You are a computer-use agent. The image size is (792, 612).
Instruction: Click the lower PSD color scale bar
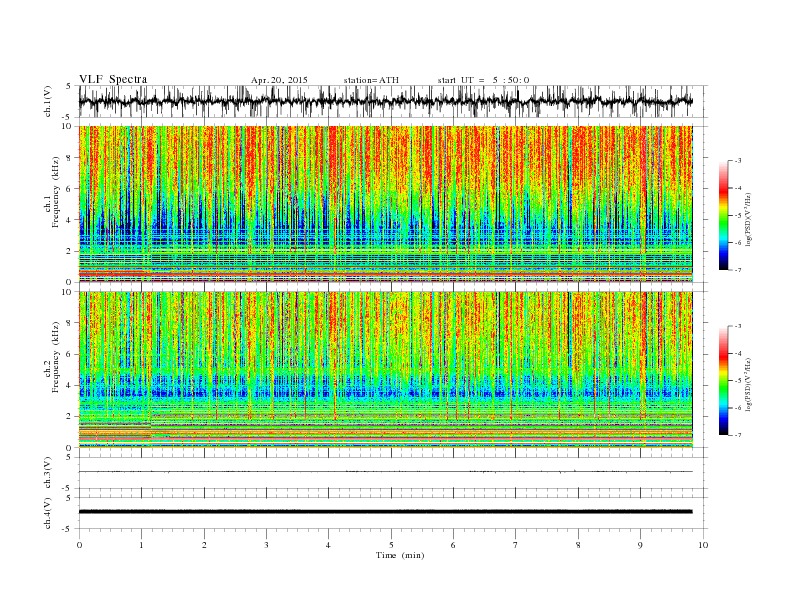724,381
